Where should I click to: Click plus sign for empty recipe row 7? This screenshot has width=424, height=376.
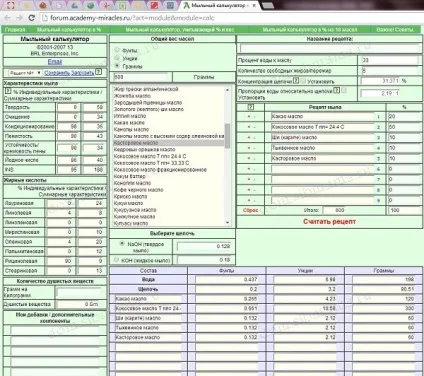point(249,180)
